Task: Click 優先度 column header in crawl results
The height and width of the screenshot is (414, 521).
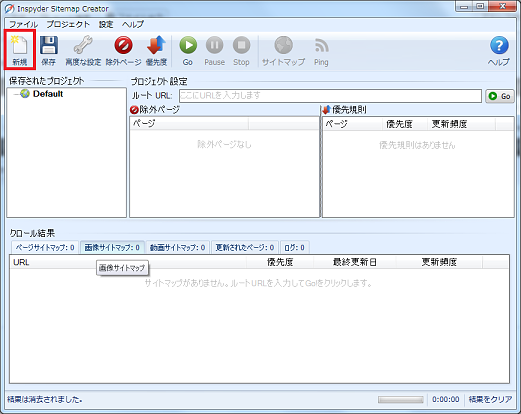Action: [280, 262]
